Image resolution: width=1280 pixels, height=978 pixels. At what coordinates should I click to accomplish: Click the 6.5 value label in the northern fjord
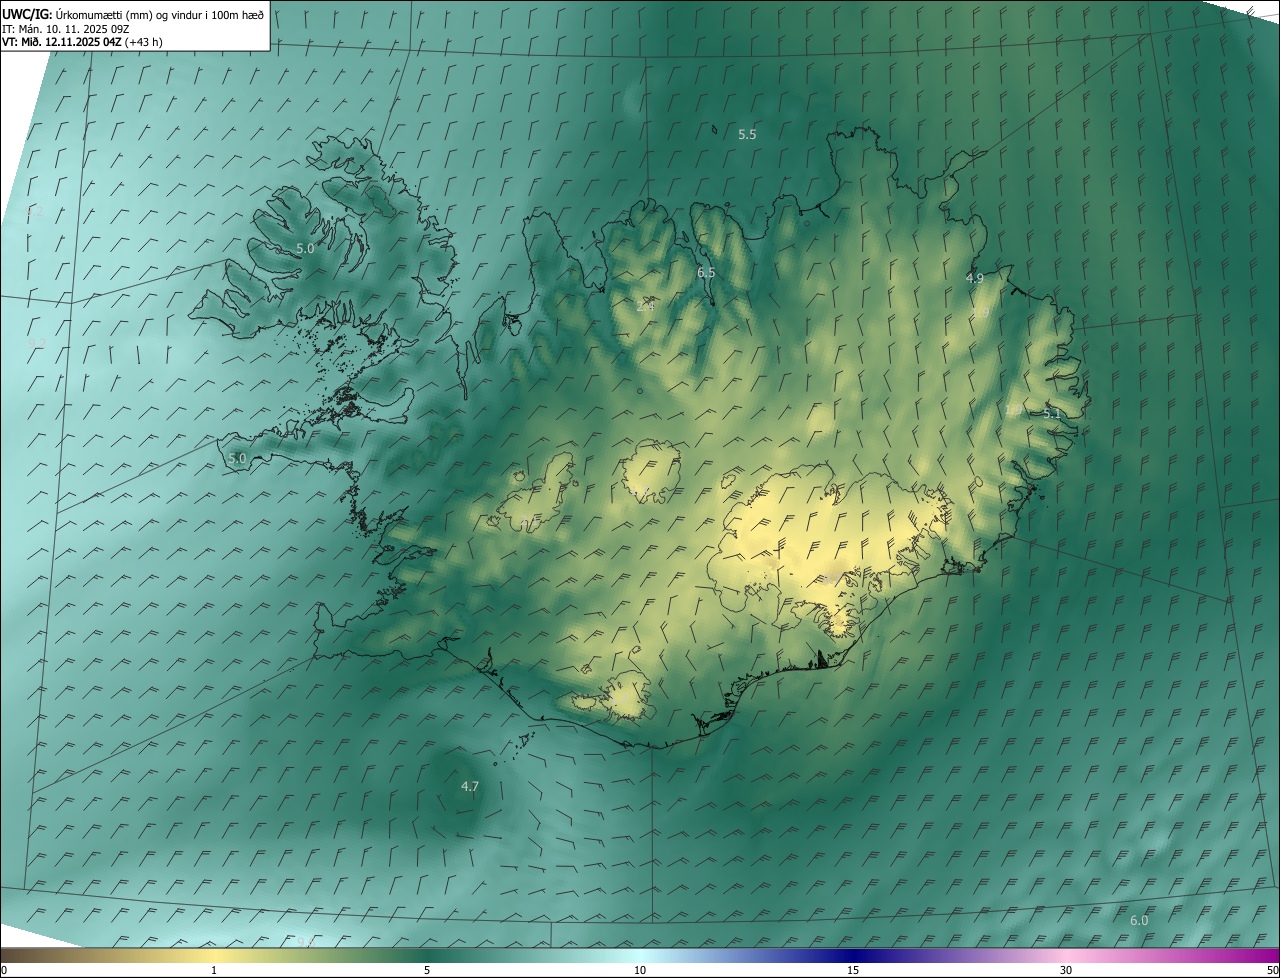pyautogui.click(x=706, y=273)
